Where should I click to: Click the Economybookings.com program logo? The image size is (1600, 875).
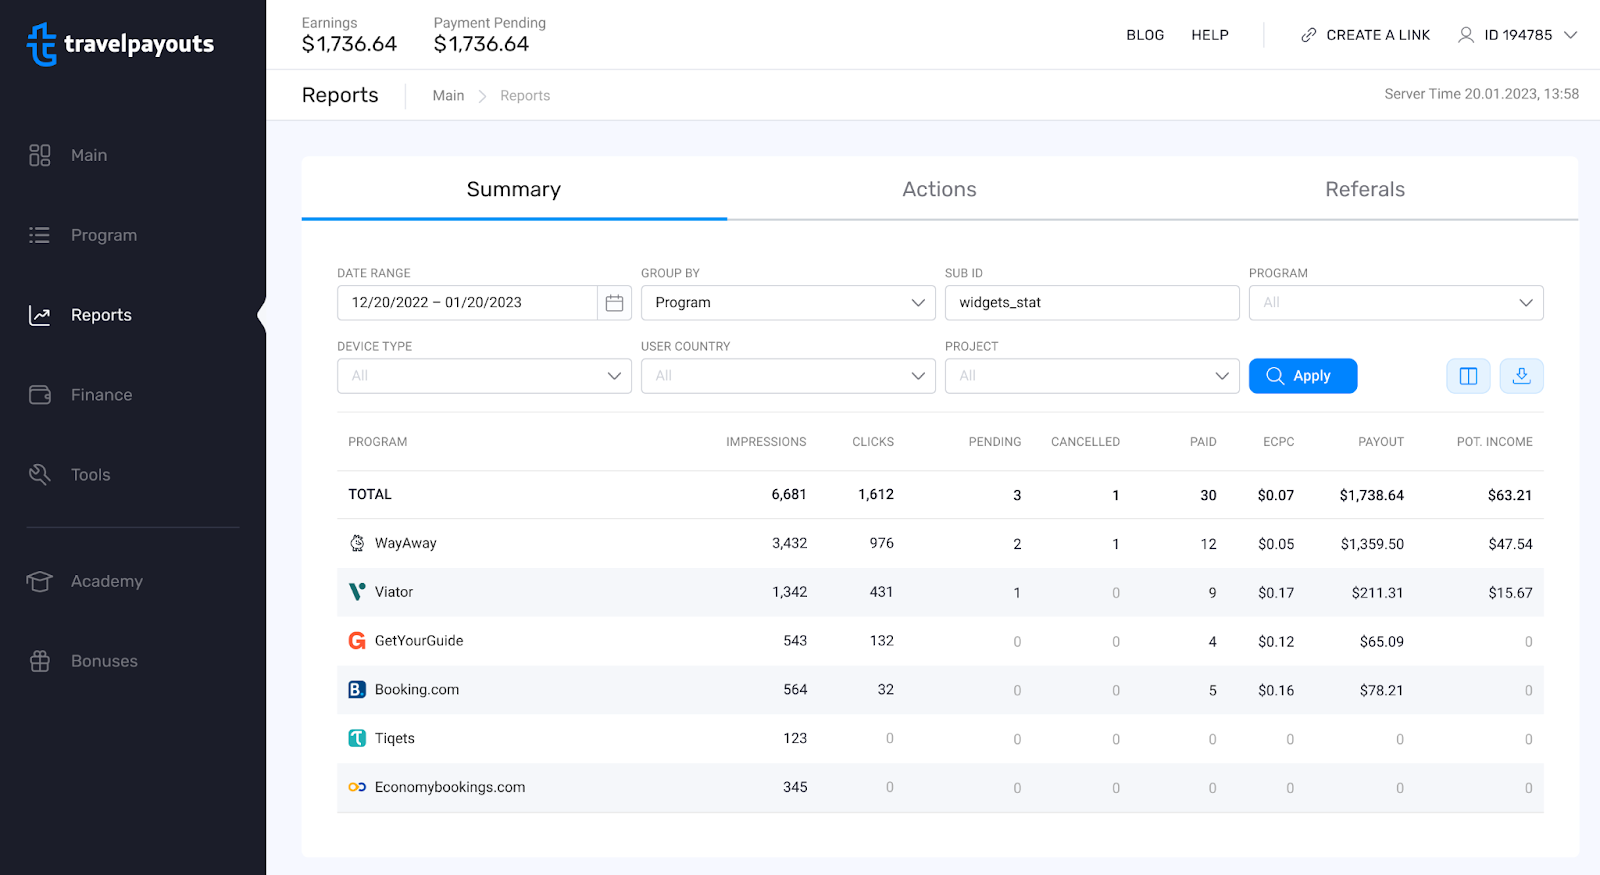(357, 787)
